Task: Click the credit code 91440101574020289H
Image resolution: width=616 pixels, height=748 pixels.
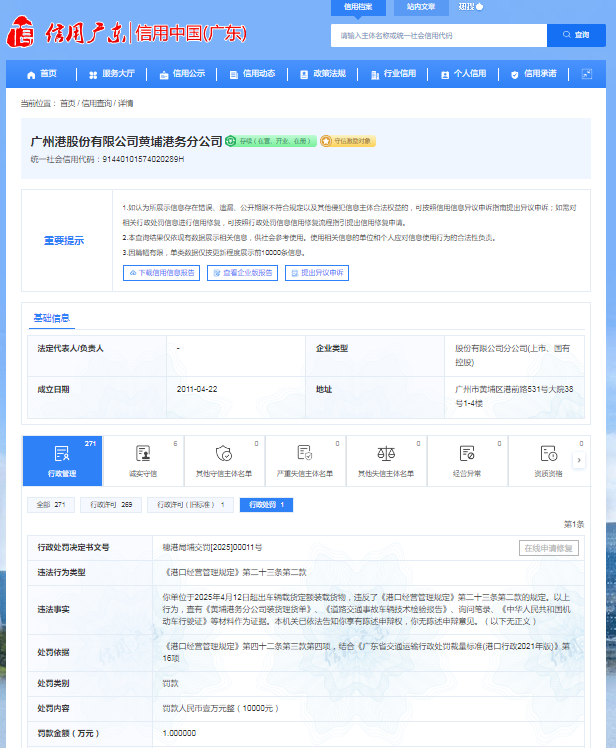Action: 143,159
